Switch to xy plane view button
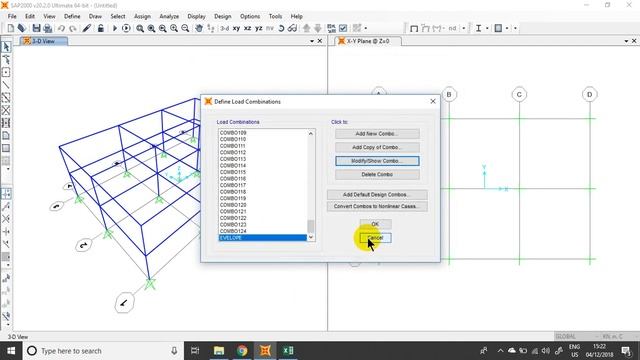Image resolution: width=640 pixels, height=360 pixels. tap(236, 28)
